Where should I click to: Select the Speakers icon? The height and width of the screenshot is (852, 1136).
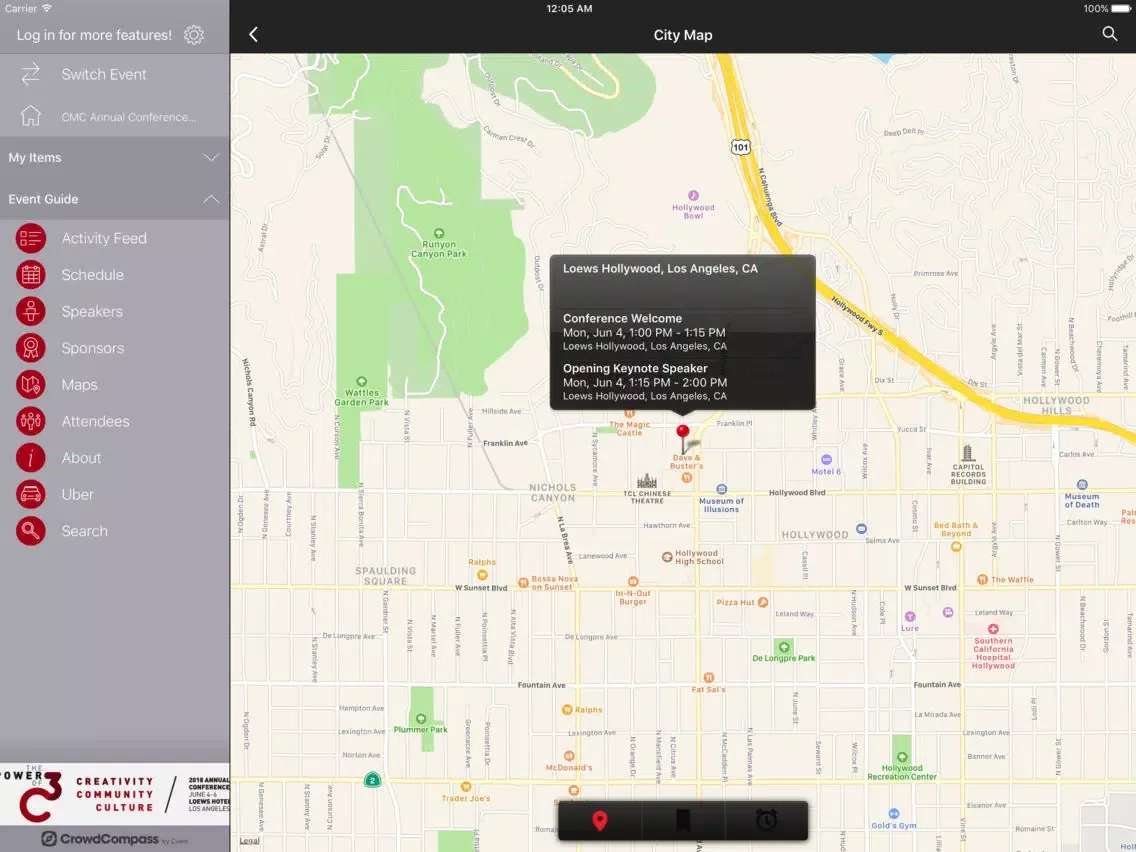pos(30,312)
